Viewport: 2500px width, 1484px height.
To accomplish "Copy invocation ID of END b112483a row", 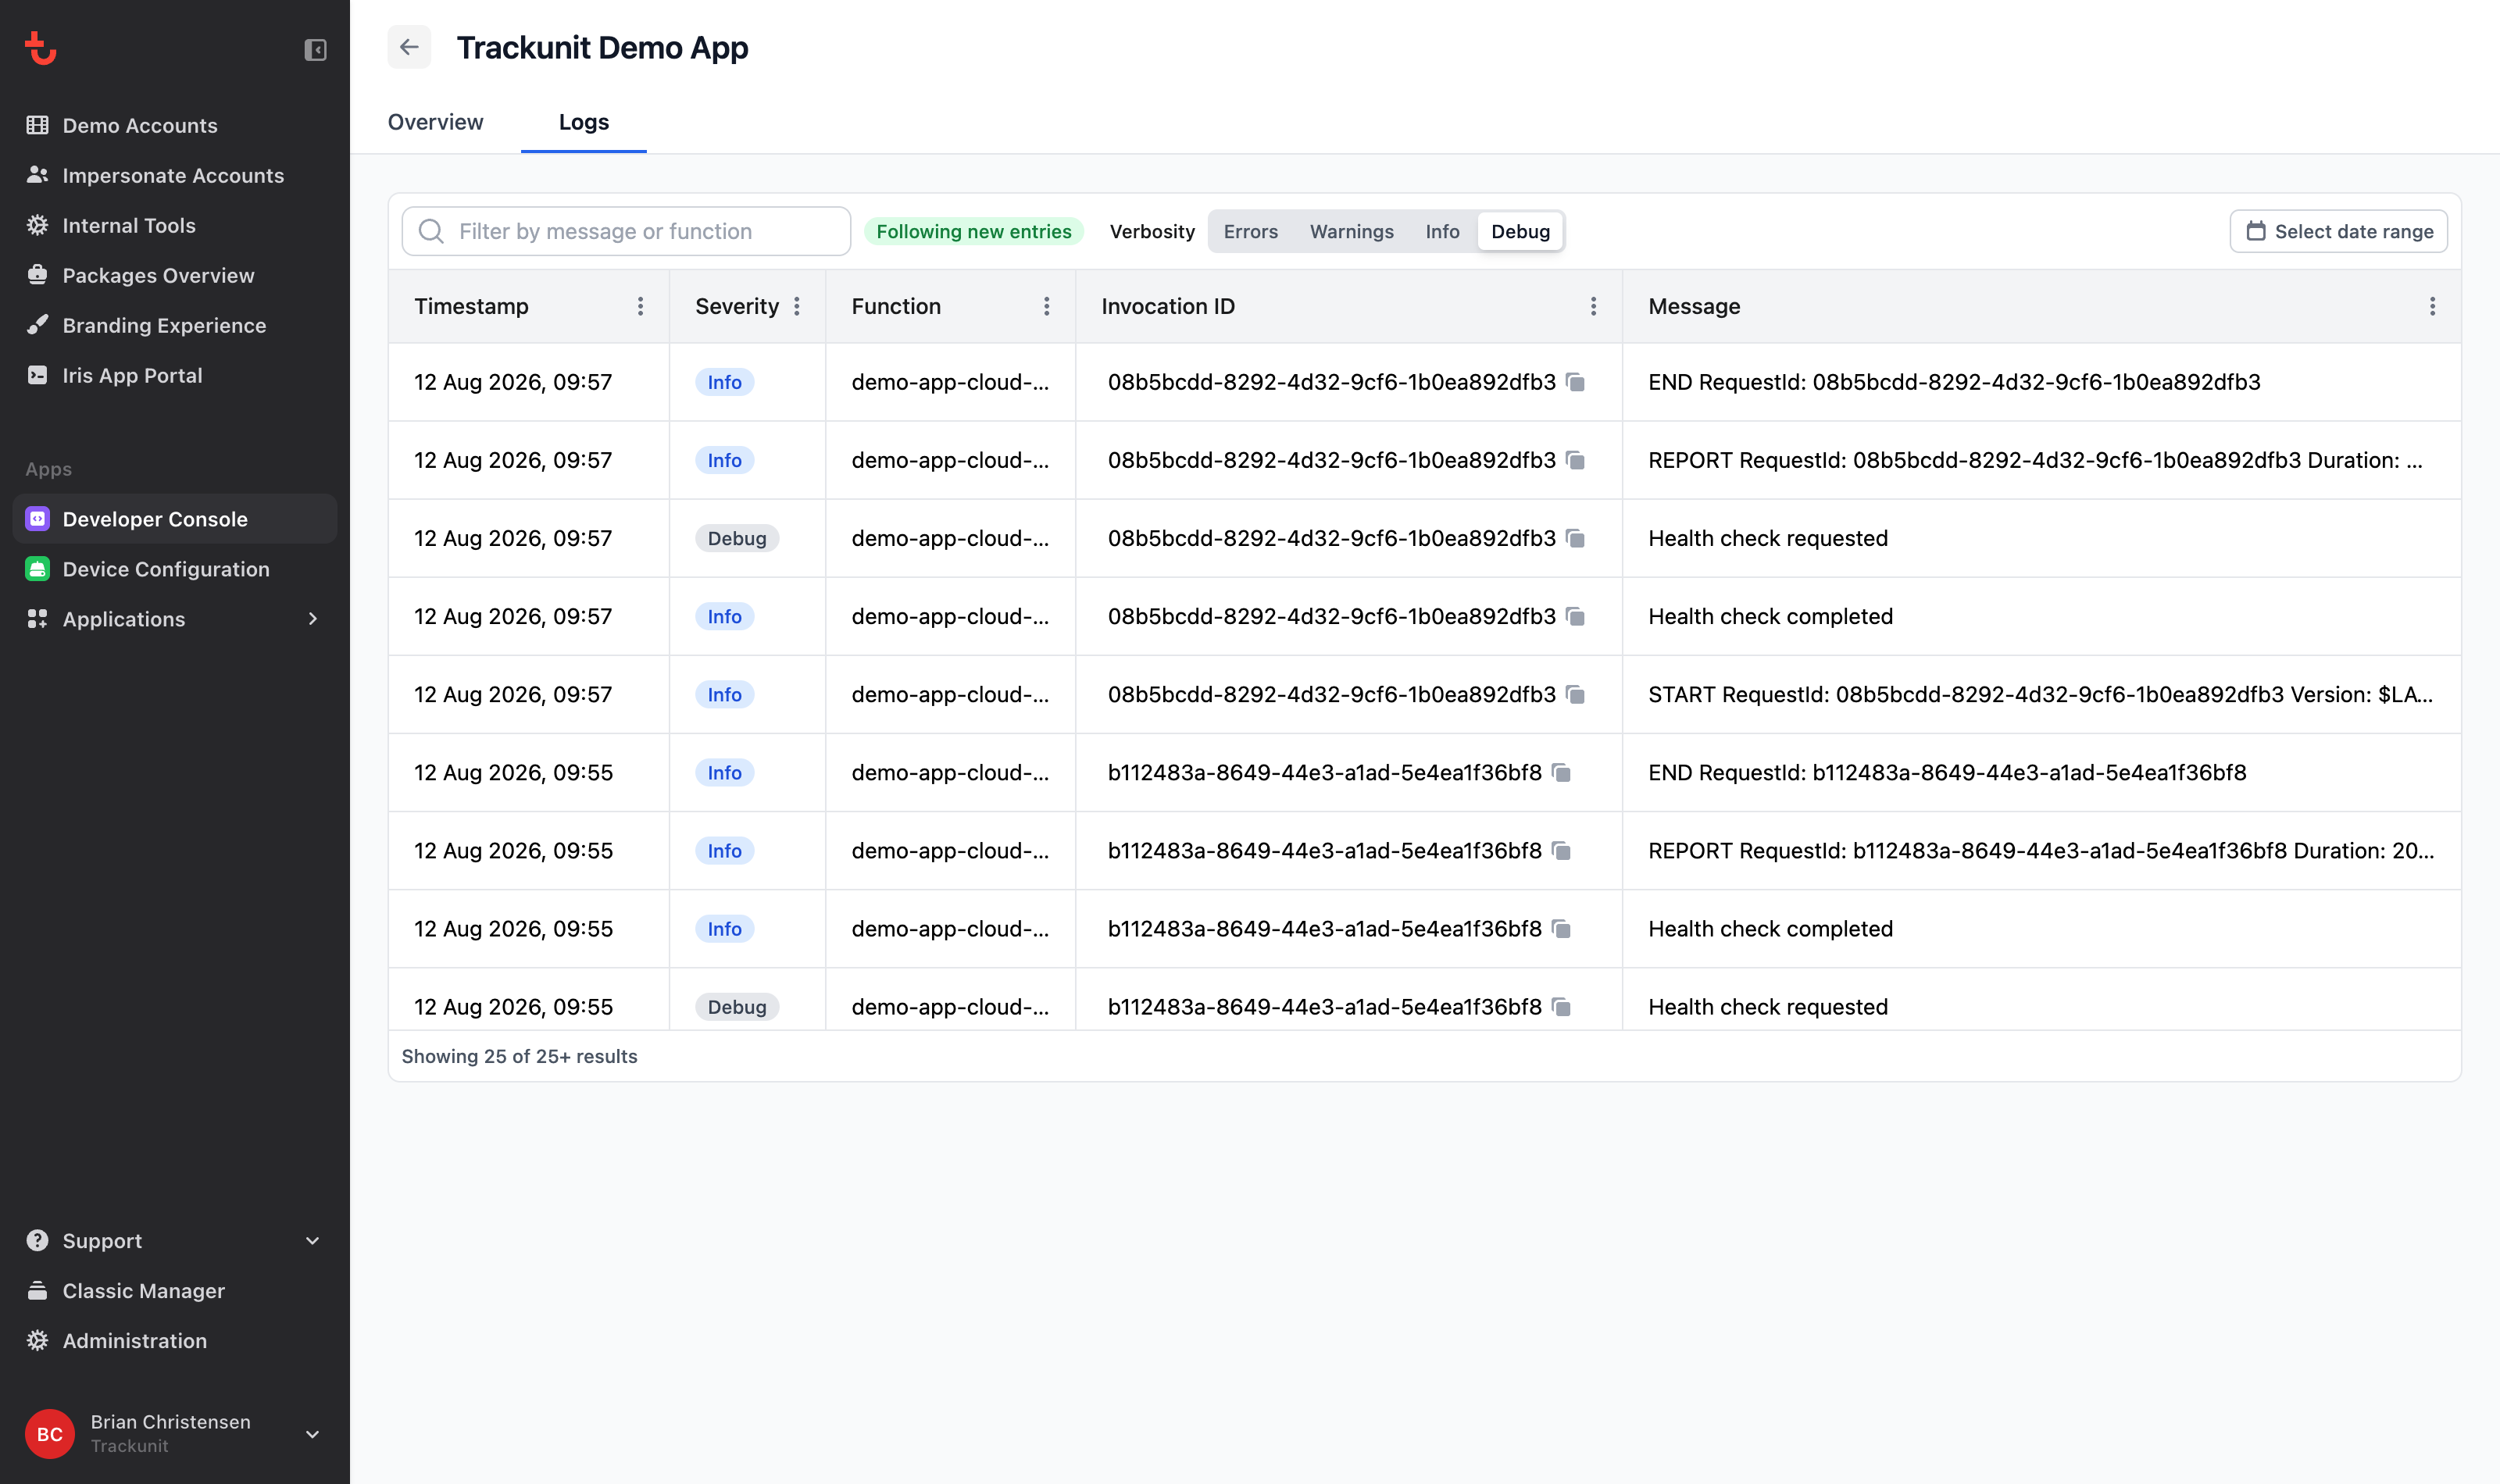I will (x=1562, y=772).
